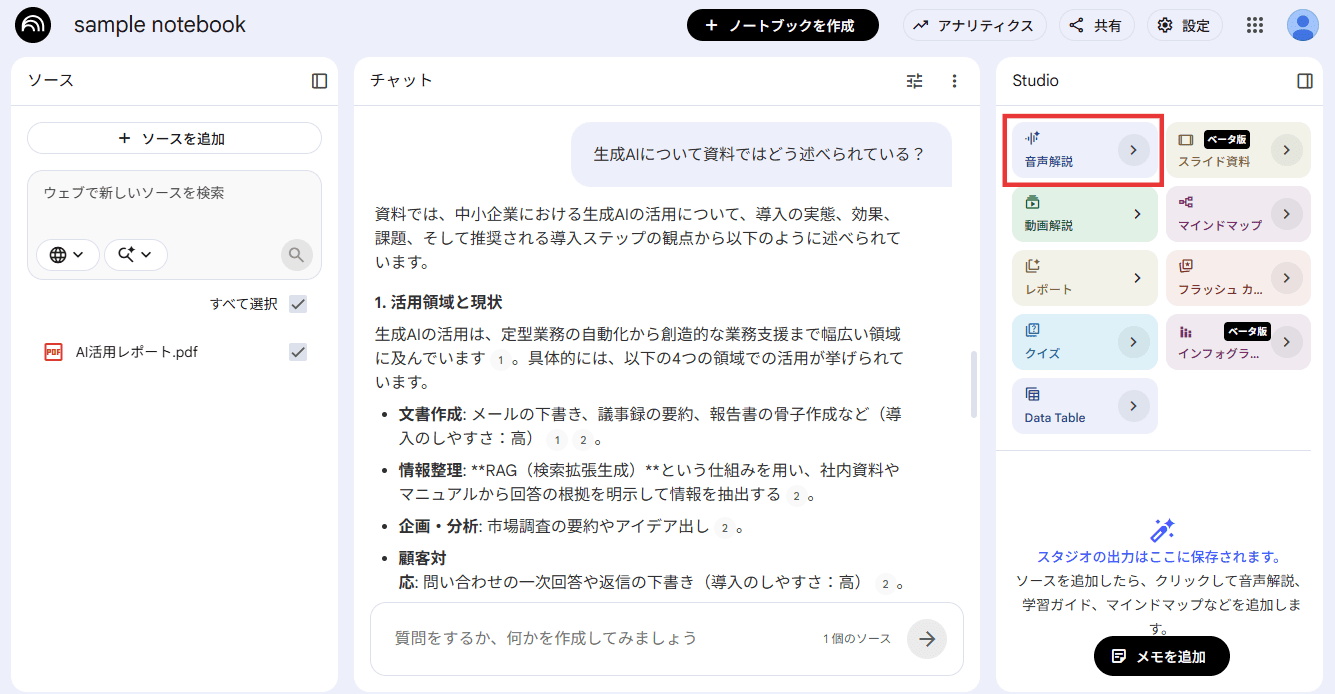Screen dimensions: 1335x694
Task: Expand 動画解説 options arrow
Action: pyautogui.click(x=1136, y=214)
